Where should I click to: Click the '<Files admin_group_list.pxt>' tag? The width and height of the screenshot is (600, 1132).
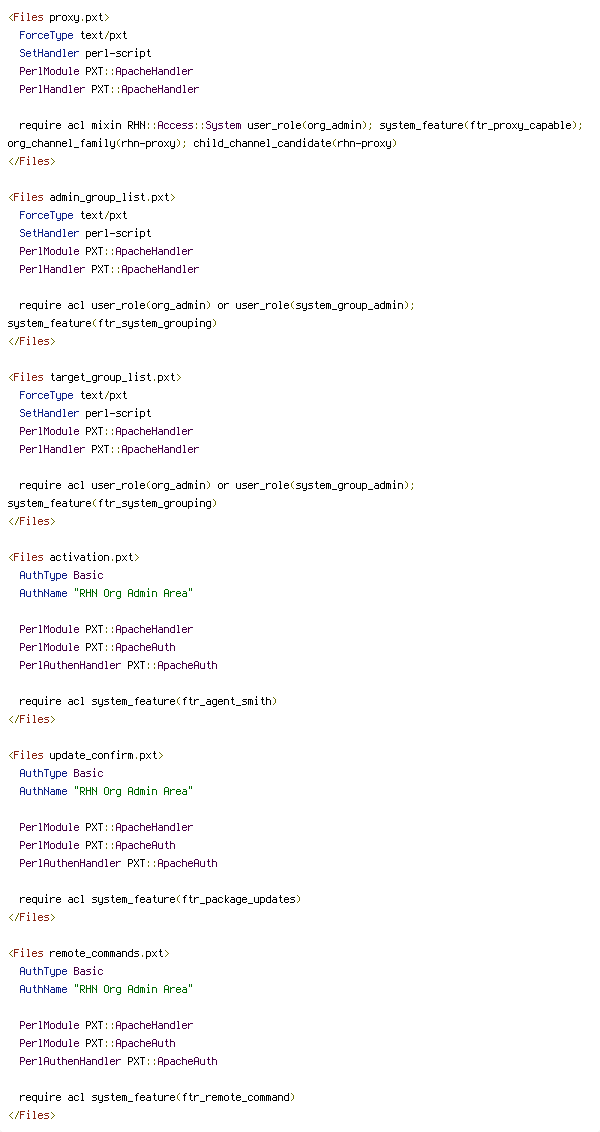(x=91, y=197)
